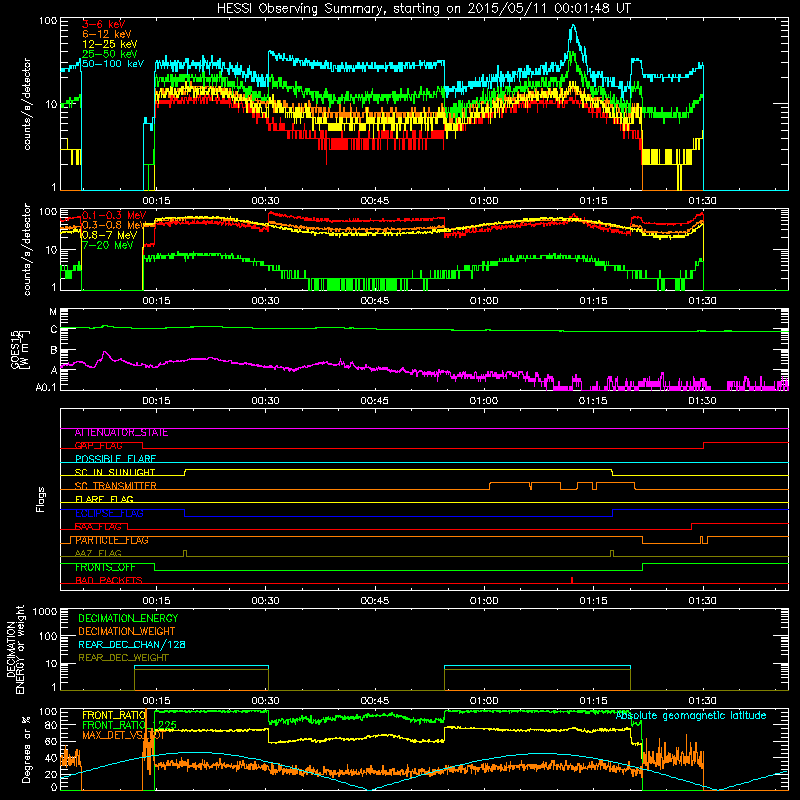Click the DECIMATION_WEIGHT legend label
Viewport: 800px width, 800px height.
(127, 631)
